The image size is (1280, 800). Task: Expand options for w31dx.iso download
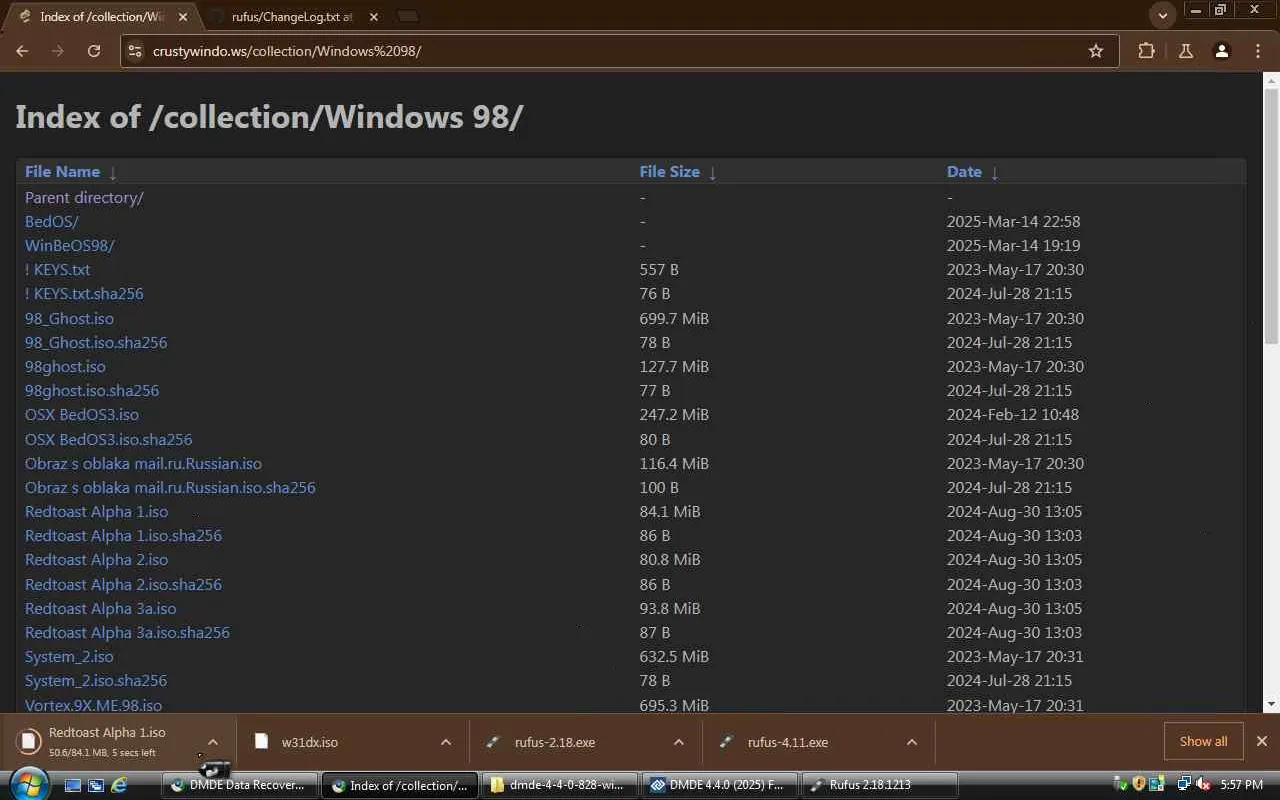coord(446,742)
